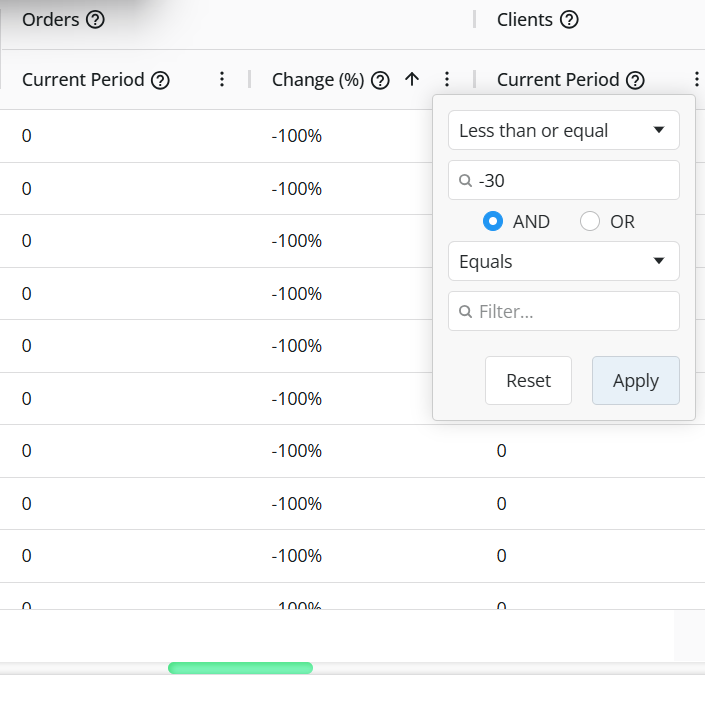
Task: Click the filter value field containing -30
Action: pos(570,181)
